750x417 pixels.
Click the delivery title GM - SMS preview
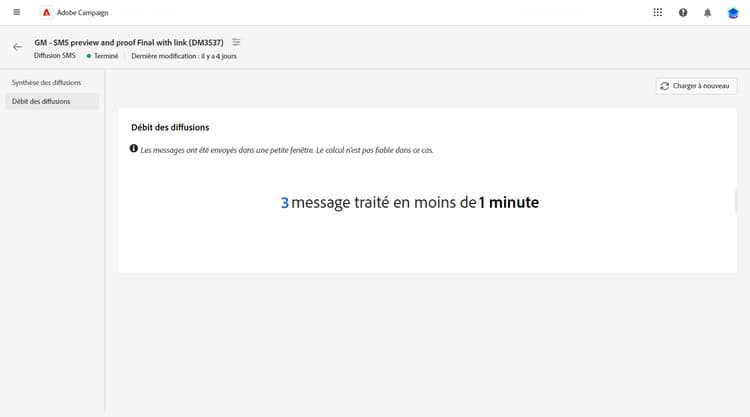(129, 43)
